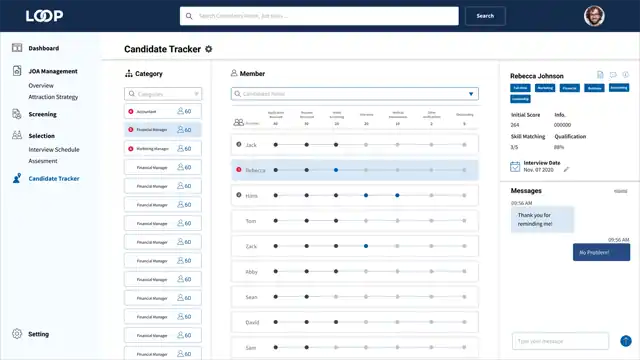Click magnifier icon in Categories search

point(132,94)
